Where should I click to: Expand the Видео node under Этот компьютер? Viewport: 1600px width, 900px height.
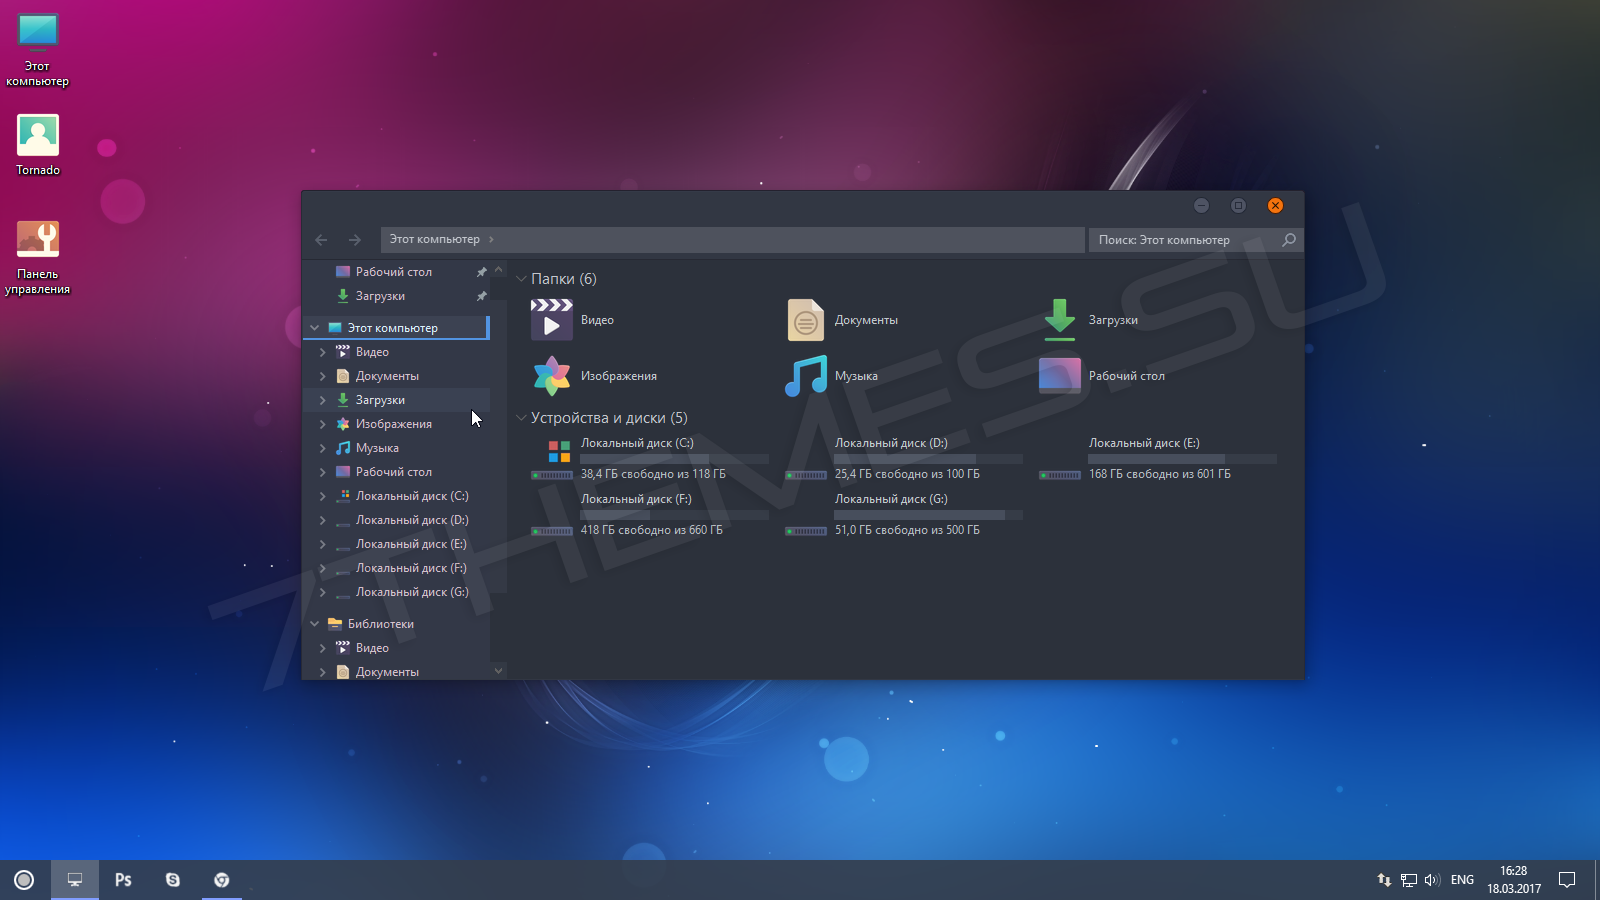click(322, 352)
